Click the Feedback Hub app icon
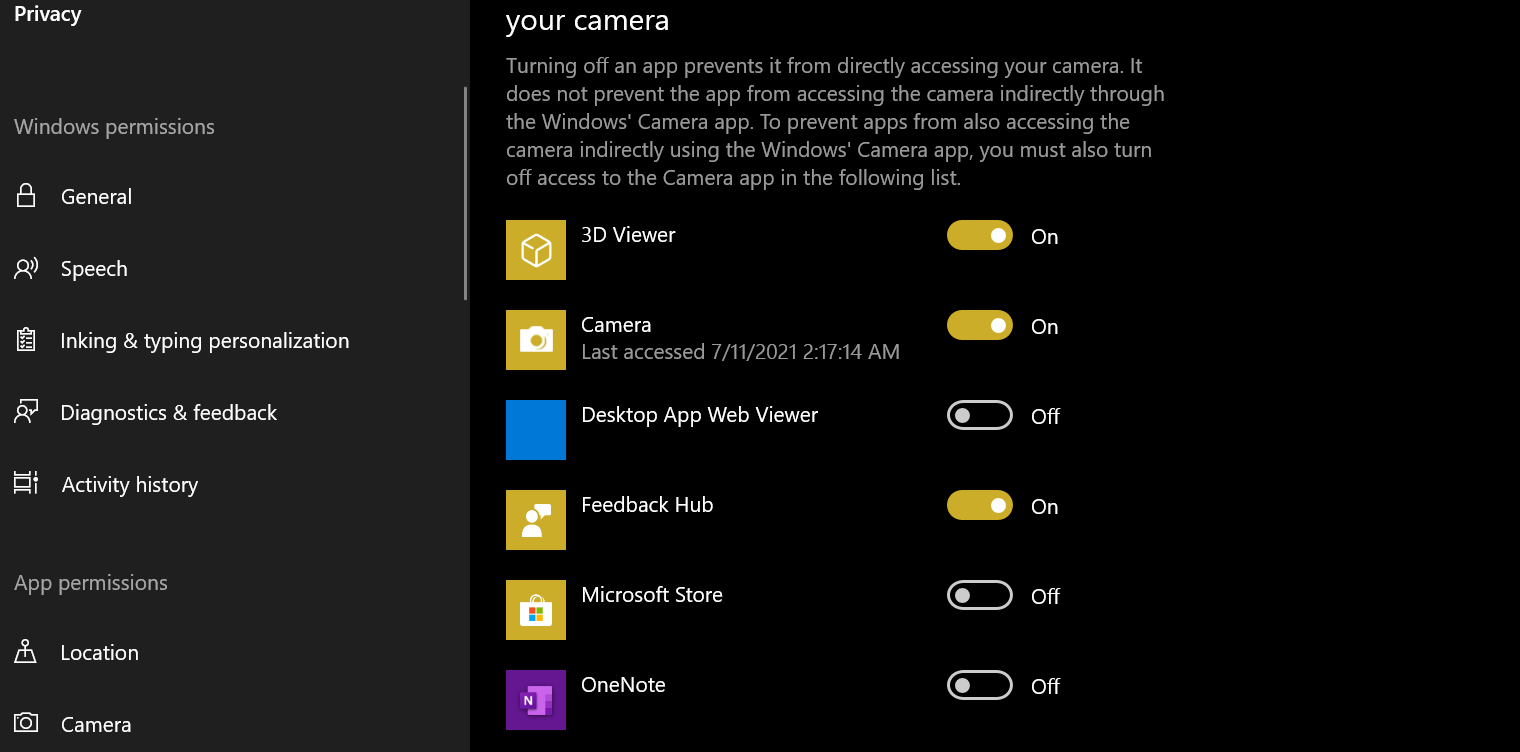This screenshot has width=1520, height=752. 536,520
